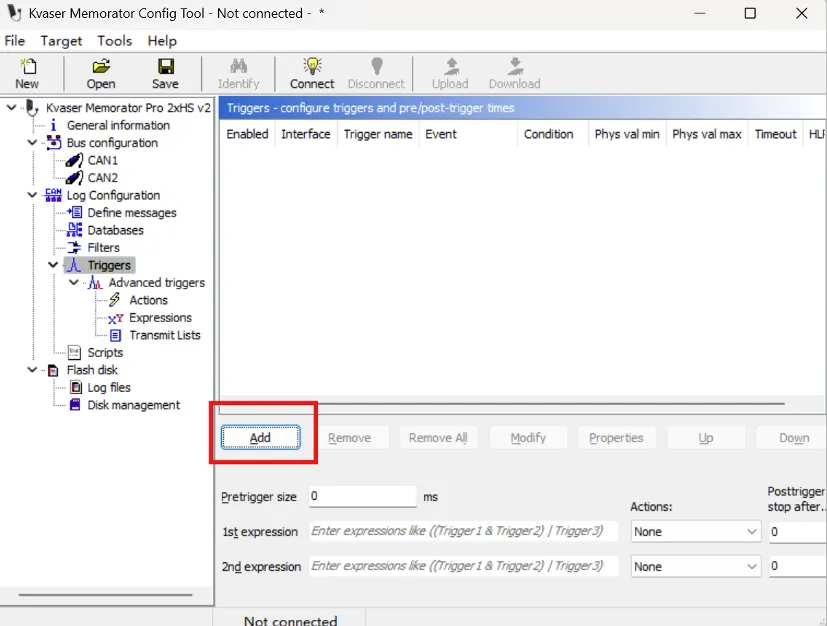Click the Up button
The width and height of the screenshot is (827, 626).
(x=706, y=438)
